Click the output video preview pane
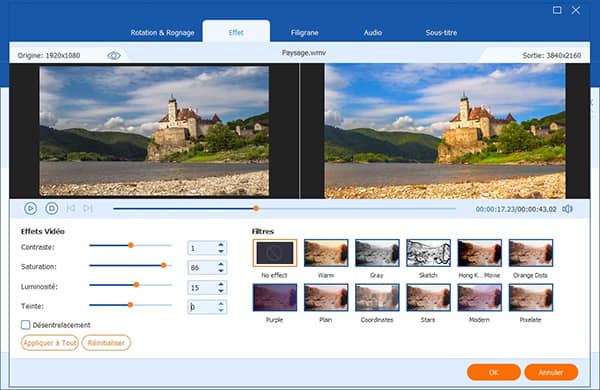This screenshot has height=390, width=600. click(x=445, y=131)
